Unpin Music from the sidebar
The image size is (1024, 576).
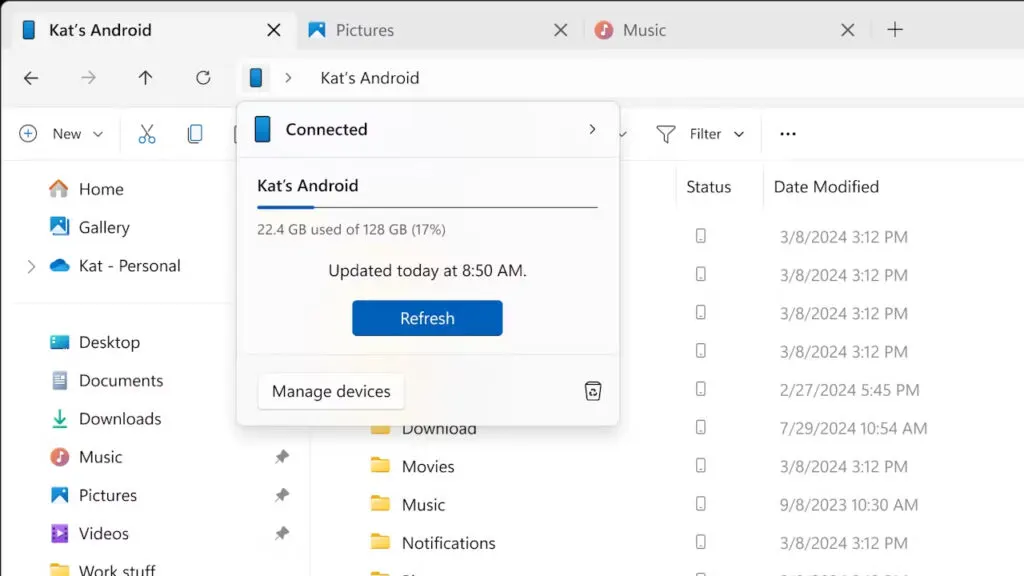point(281,456)
